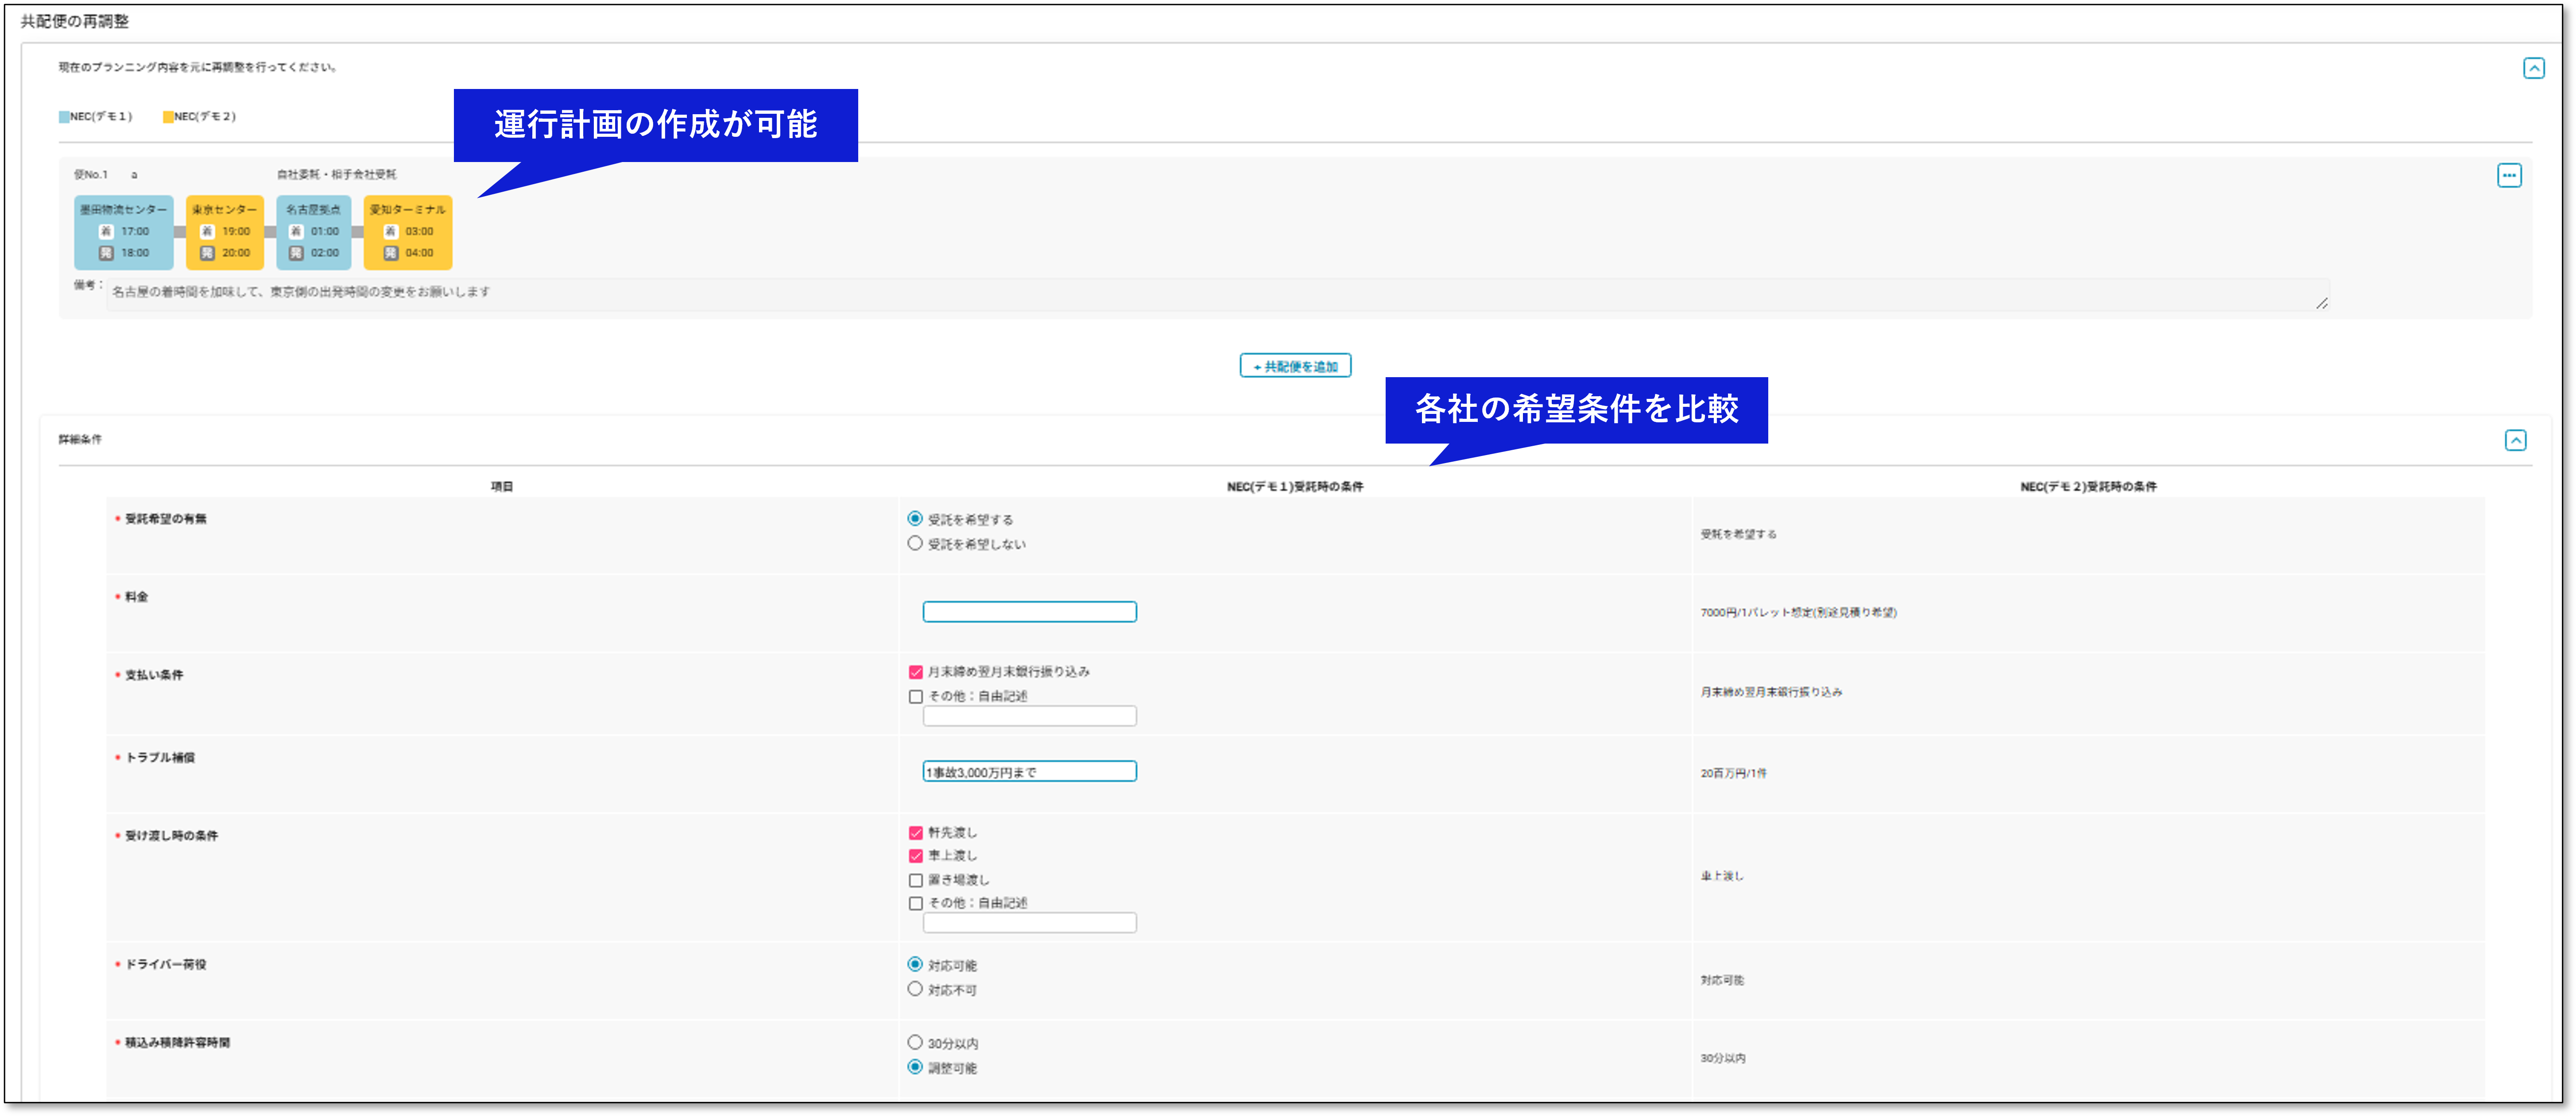Click arrival icon in 名古屋拠点 stop

[x=296, y=231]
